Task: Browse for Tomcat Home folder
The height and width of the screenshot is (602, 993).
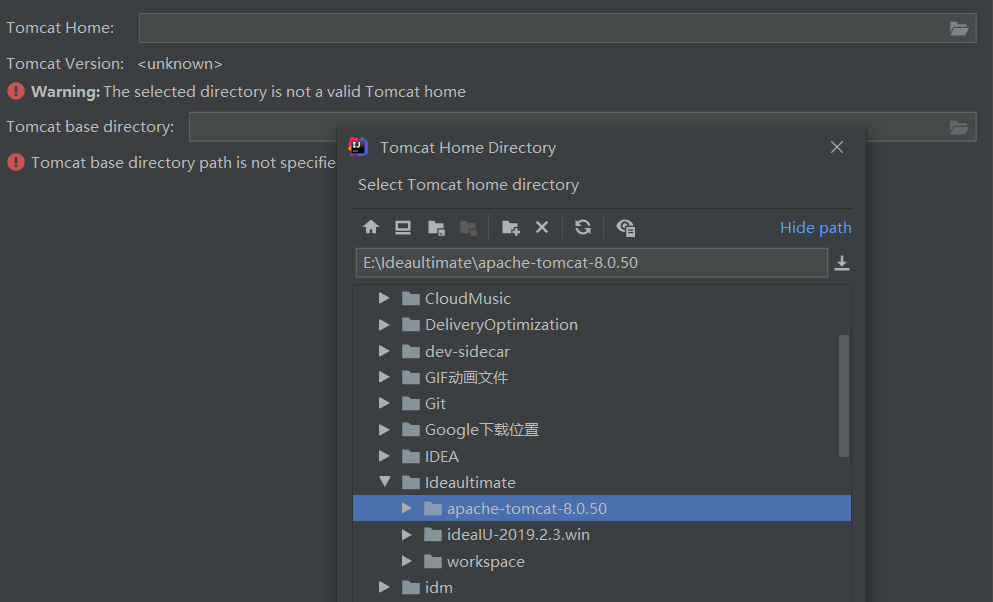Action: pyautogui.click(x=959, y=28)
